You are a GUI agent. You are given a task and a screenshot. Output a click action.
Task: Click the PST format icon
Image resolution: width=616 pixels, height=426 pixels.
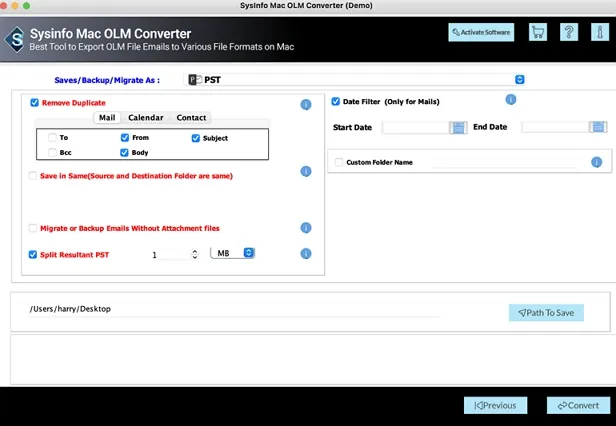[x=195, y=80]
